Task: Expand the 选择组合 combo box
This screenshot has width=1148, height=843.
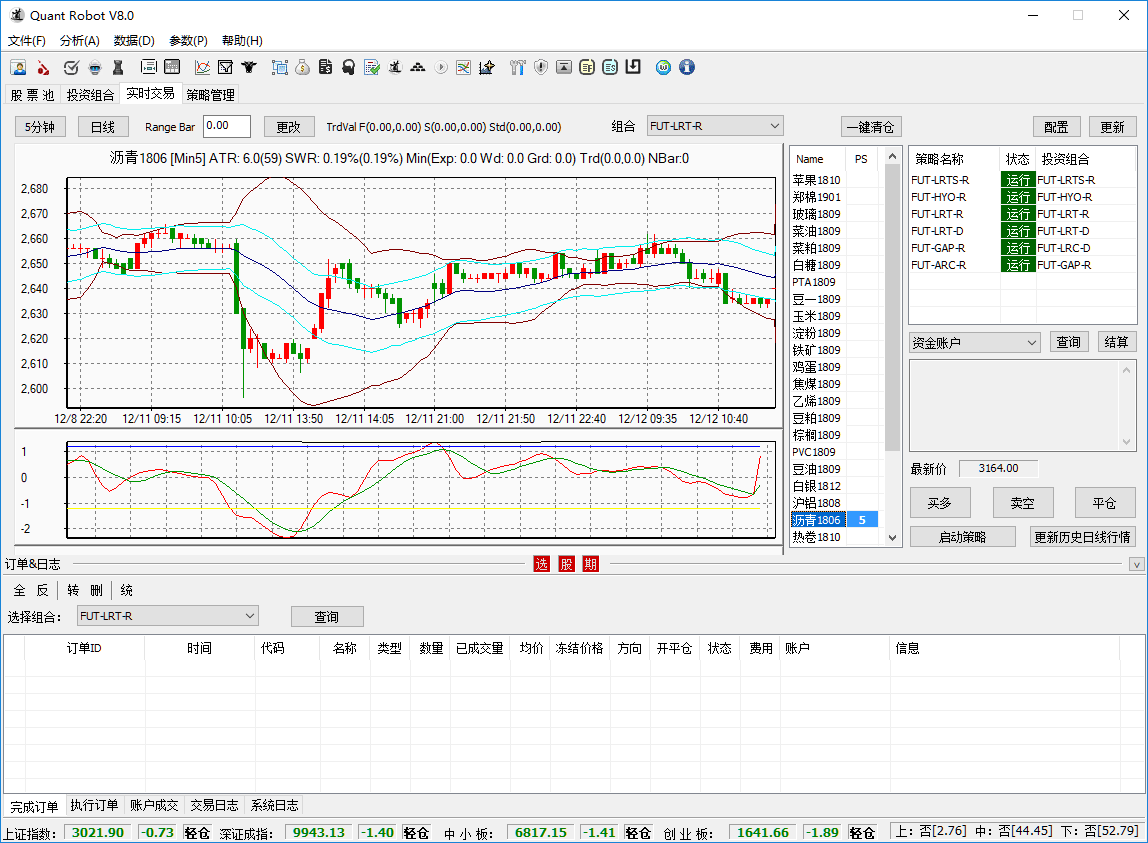Action: (168, 616)
